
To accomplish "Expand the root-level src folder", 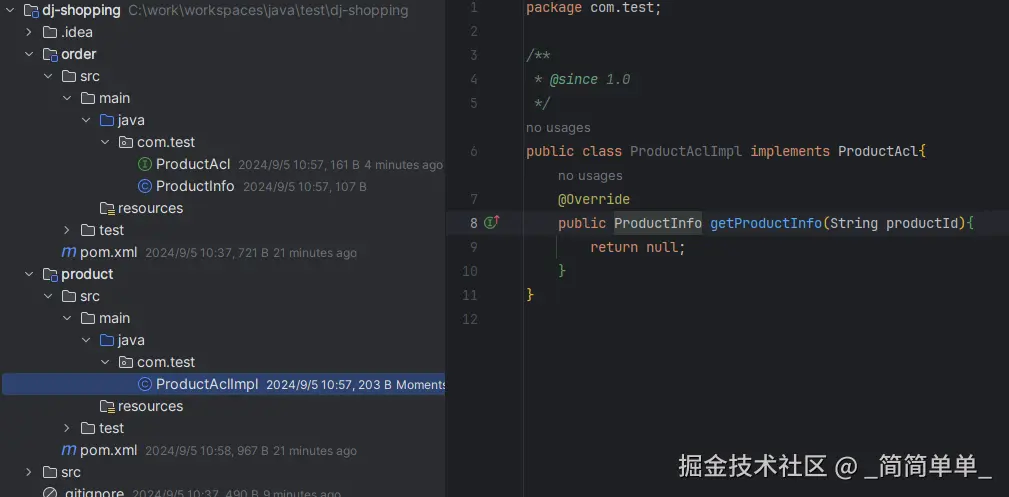I will click(x=28, y=472).
